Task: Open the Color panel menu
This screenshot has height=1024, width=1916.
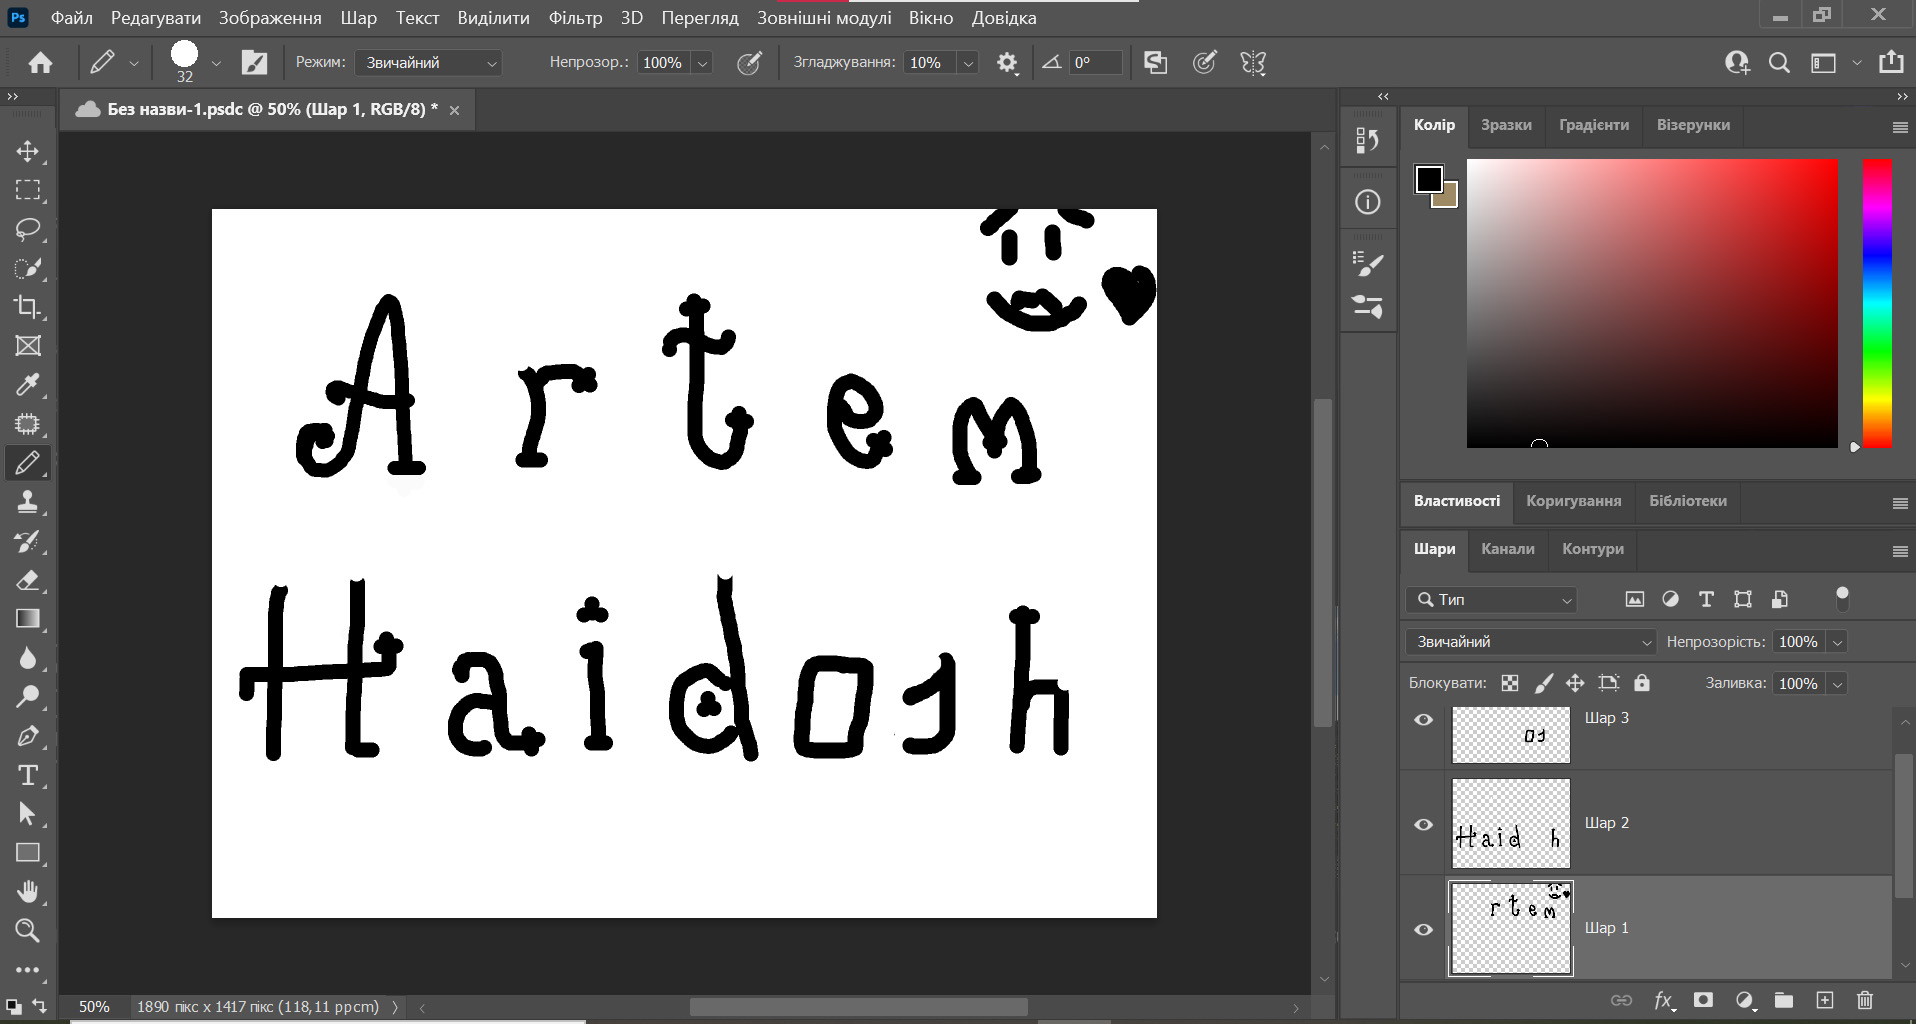Action: coord(1900,127)
